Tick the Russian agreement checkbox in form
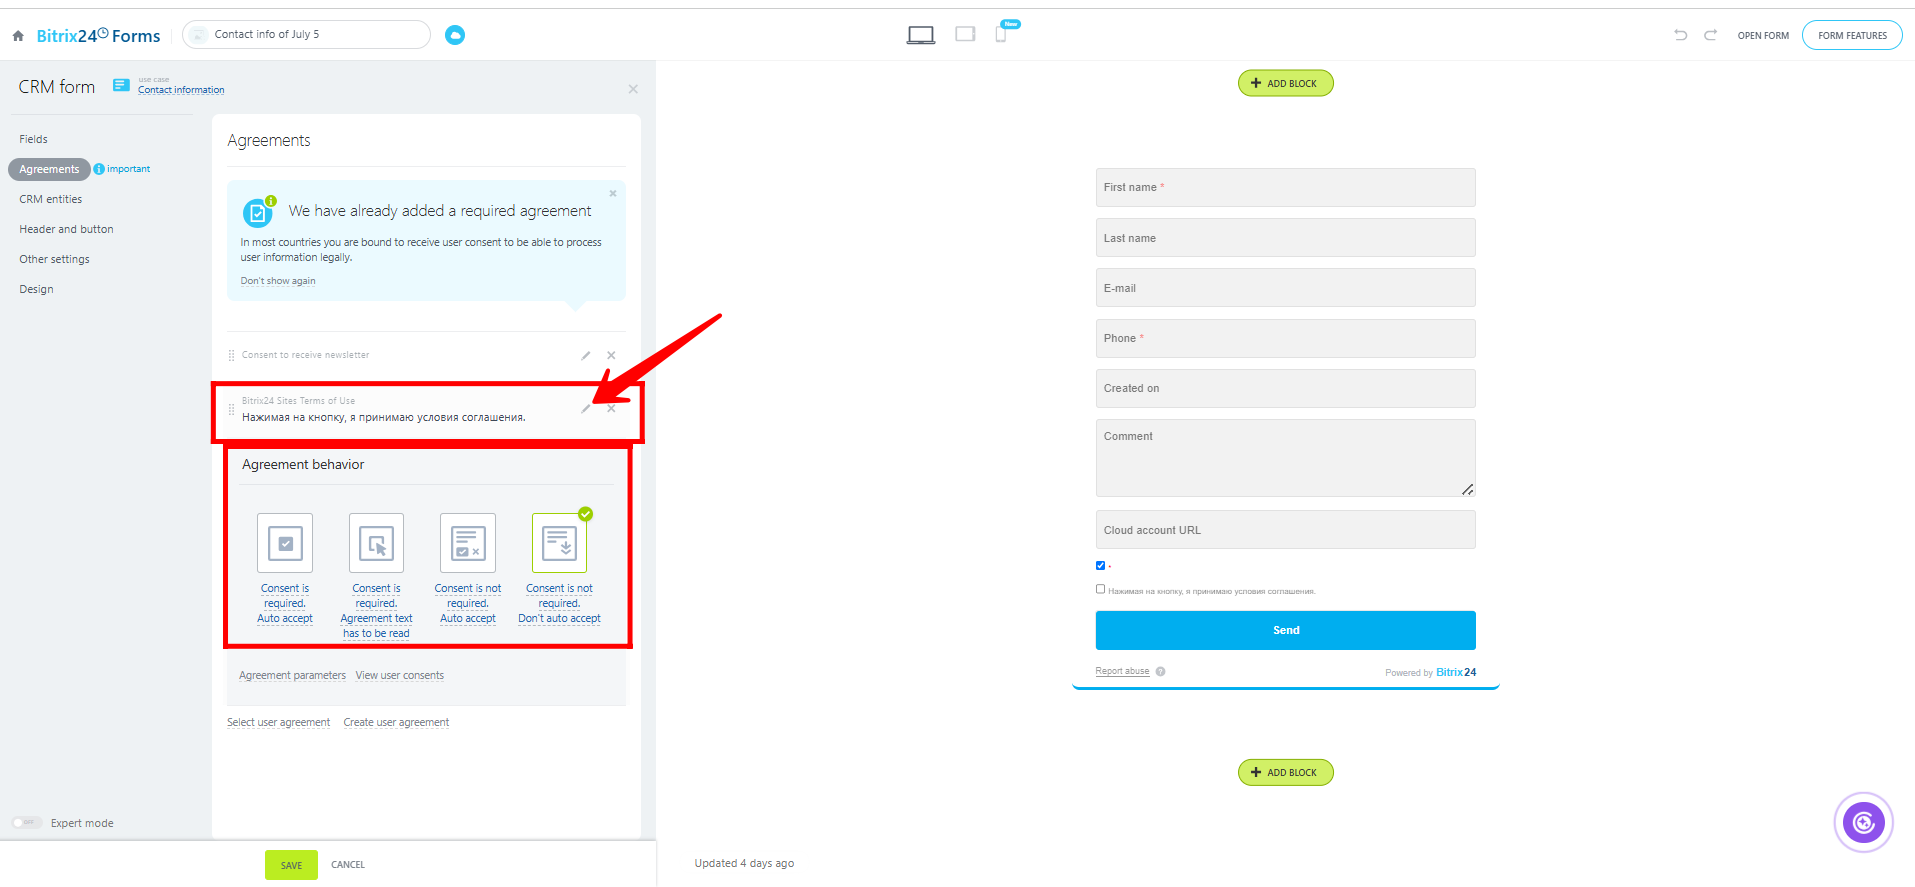The image size is (1915, 887). click(x=1100, y=589)
